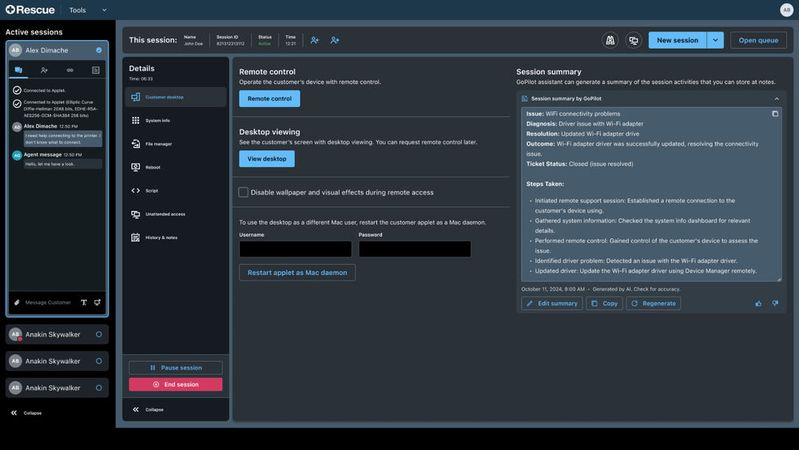
Task: Switch to the add-person tab in session card
Action: [44, 70]
